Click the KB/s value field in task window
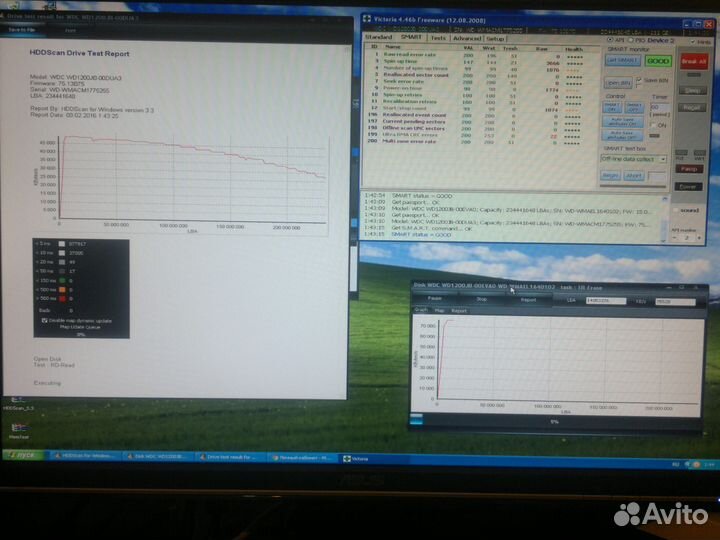The width and height of the screenshot is (720, 540). [675, 302]
